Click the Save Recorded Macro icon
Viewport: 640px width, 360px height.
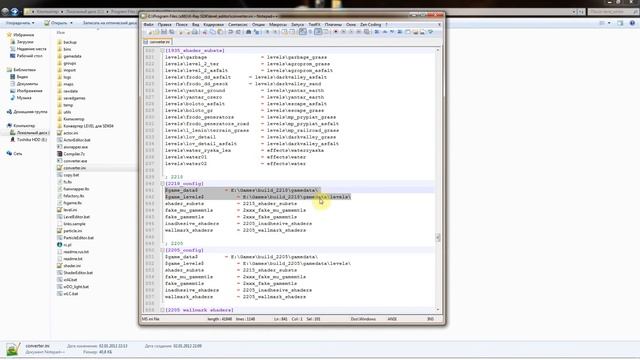pyautogui.click(x=366, y=32)
